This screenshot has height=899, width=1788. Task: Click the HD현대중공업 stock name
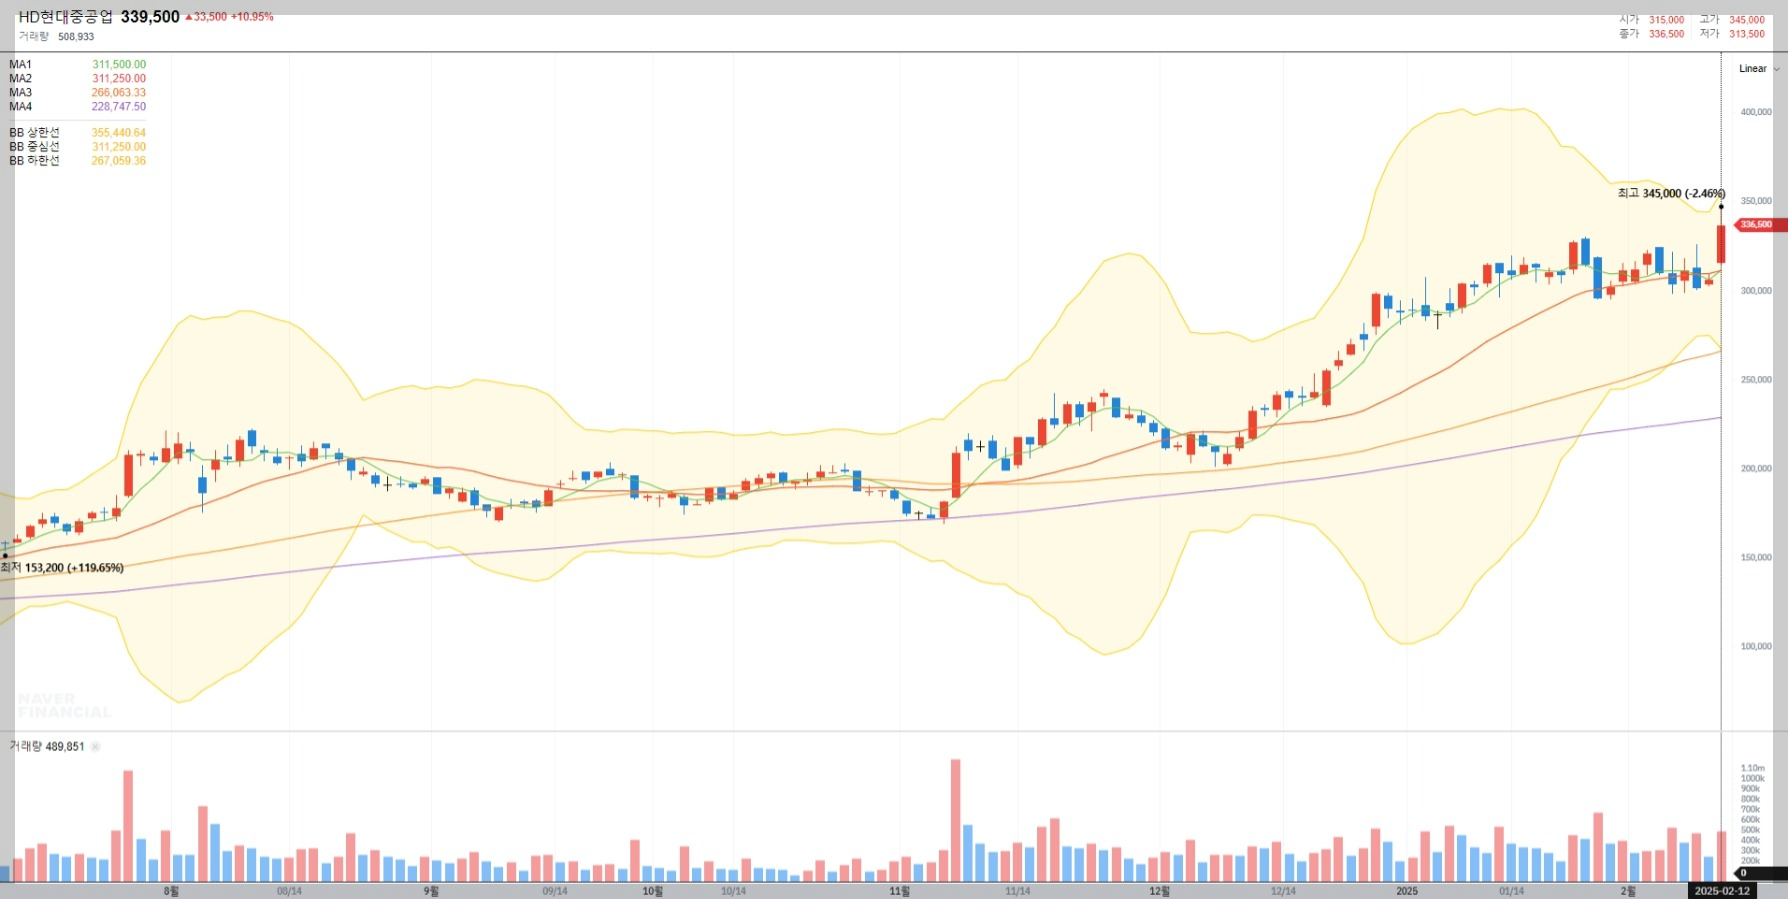coord(66,17)
